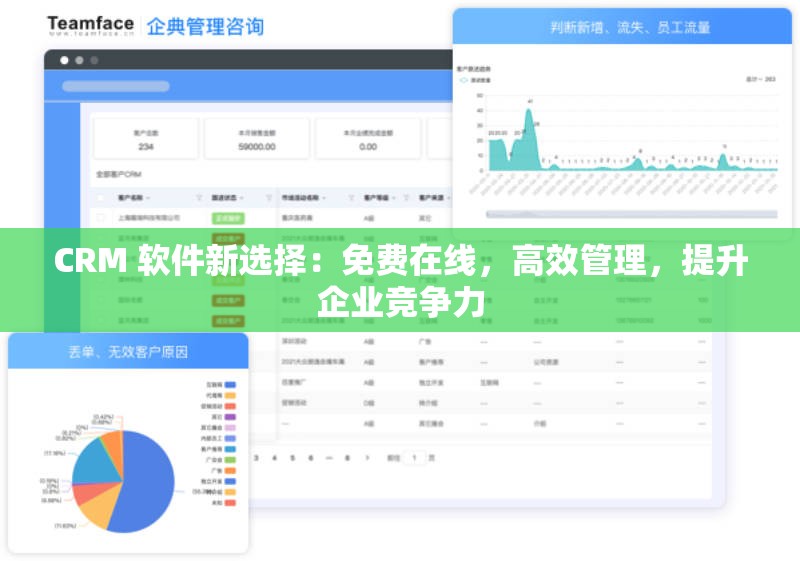Click the pagination ellipsis between 6 and 8

pos(329,458)
